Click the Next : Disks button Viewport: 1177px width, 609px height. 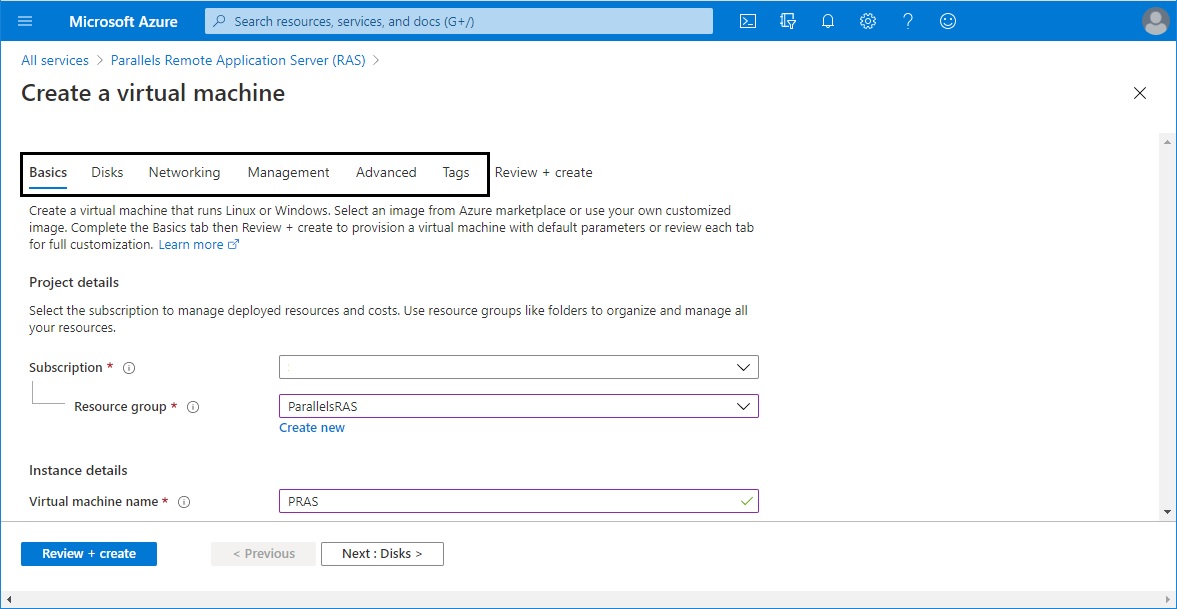coord(382,553)
